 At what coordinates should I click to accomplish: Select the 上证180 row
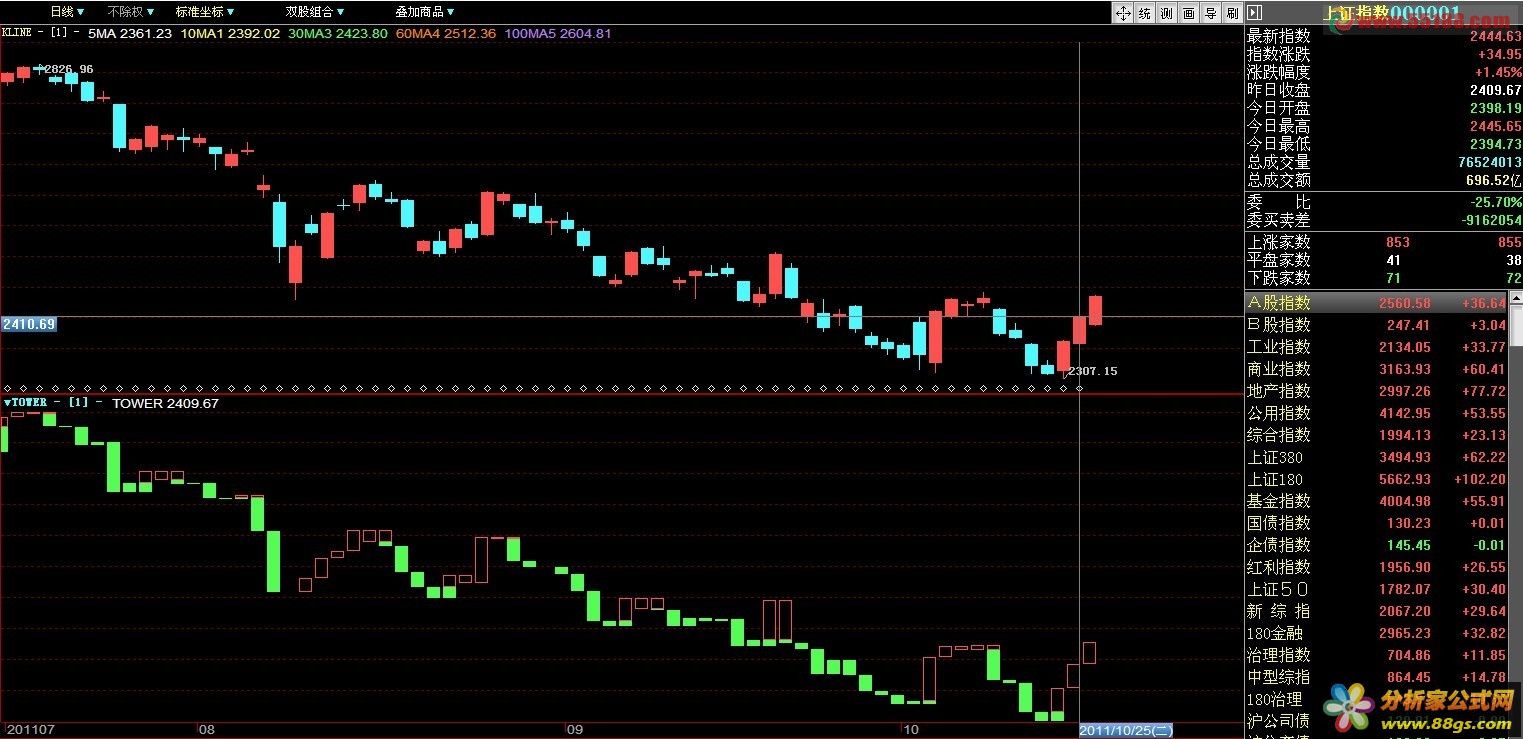(x=1376, y=479)
